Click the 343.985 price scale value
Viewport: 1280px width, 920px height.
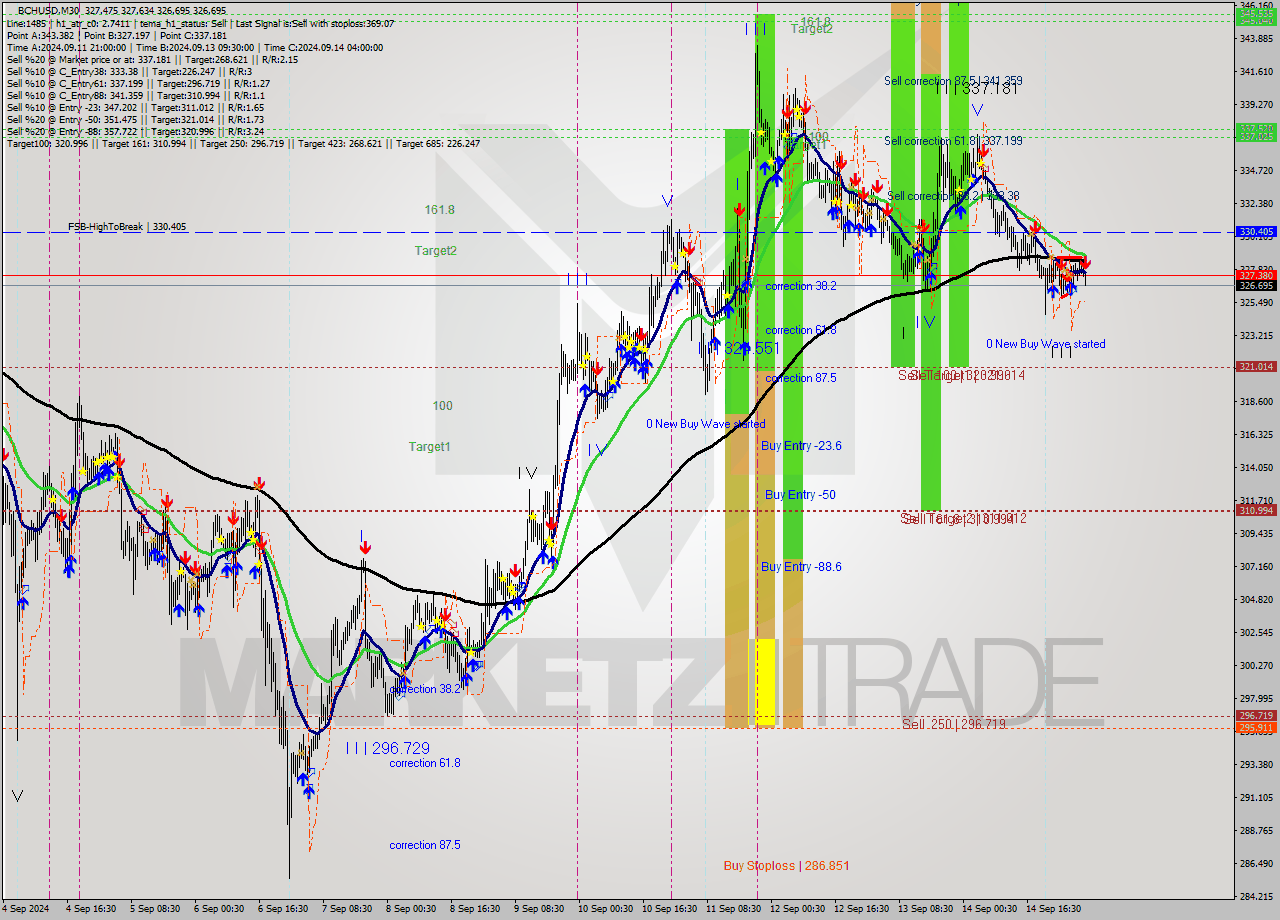(1256, 39)
